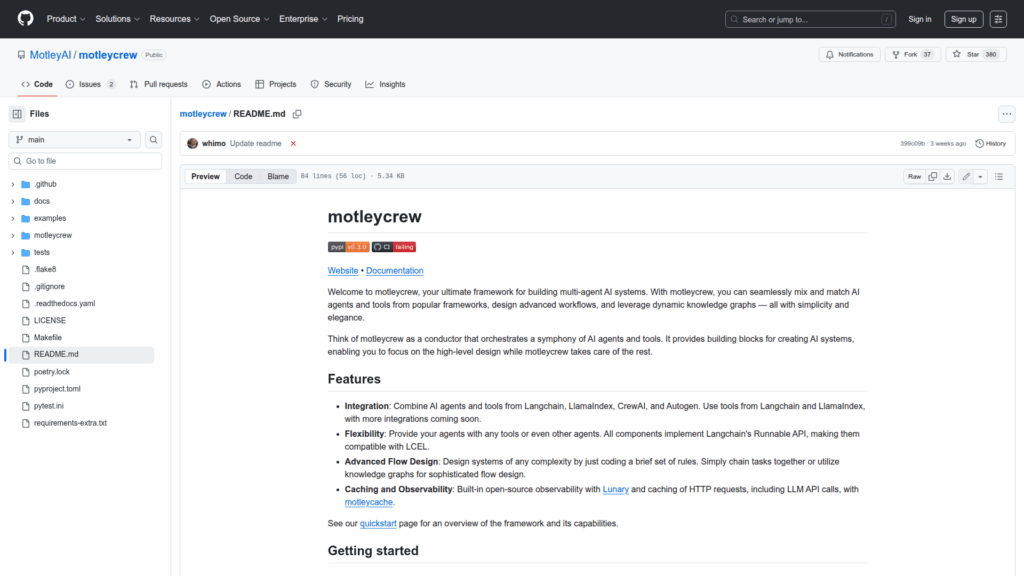Open the Issues tab
The width and height of the screenshot is (1024, 576).
click(x=90, y=84)
